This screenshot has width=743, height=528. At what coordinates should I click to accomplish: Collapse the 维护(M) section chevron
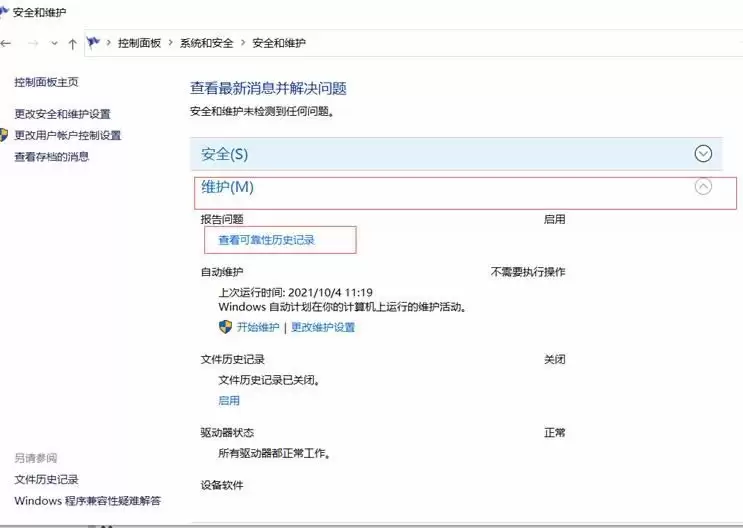point(703,186)
